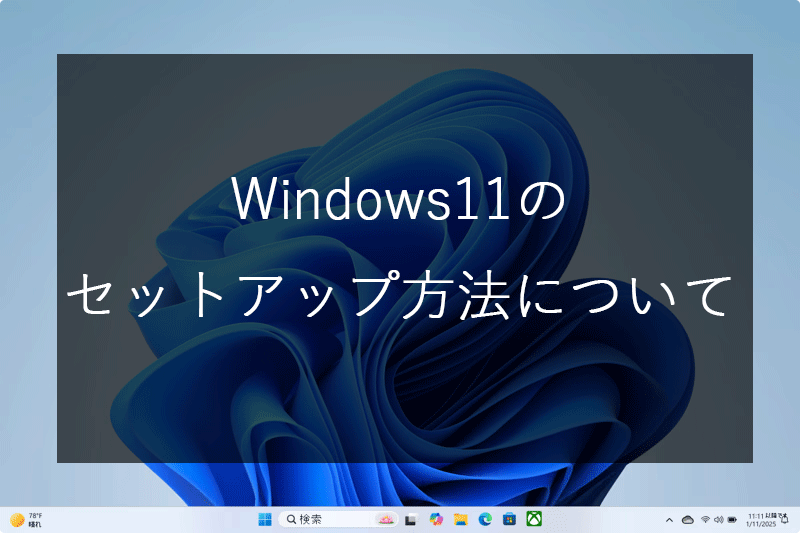800x533 pixels.
Task: Click the "Windows11の" title text
Action: pos(400,201)
